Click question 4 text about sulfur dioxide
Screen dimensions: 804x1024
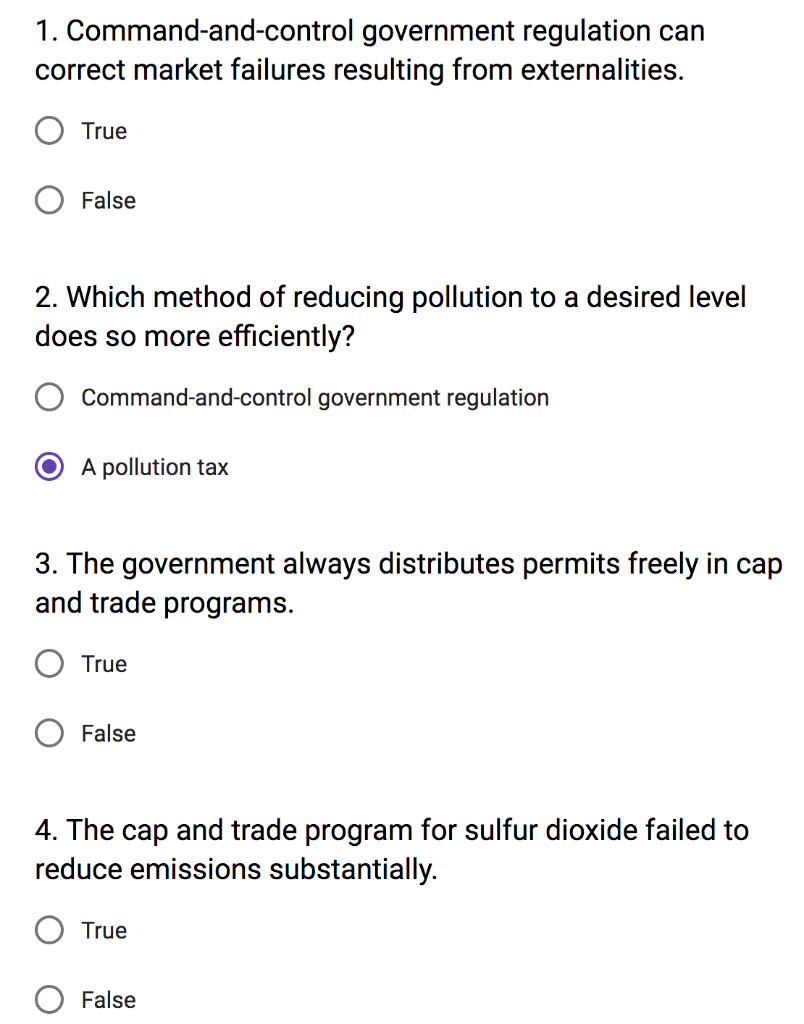pos(390,849)
